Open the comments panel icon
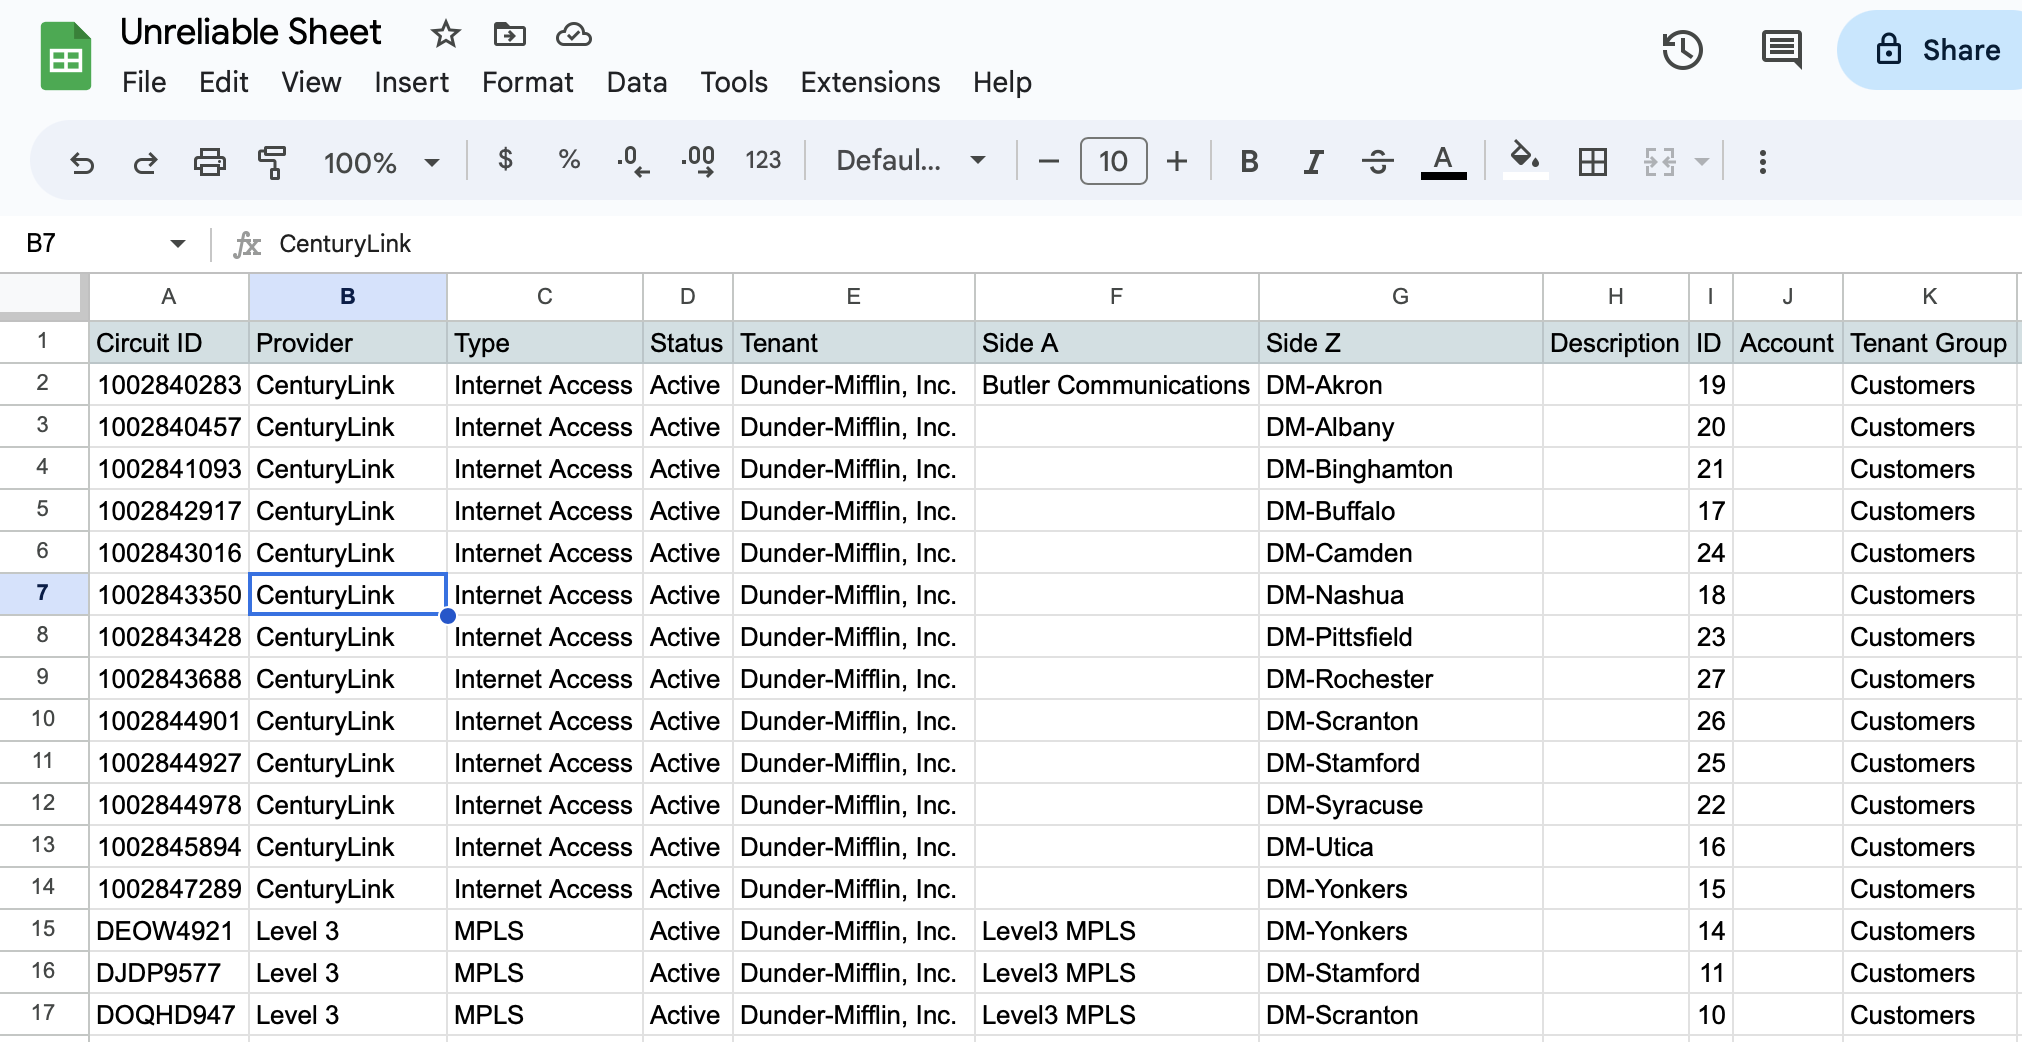This screenshot has width=2022, height=1042. pos(1781,50)
